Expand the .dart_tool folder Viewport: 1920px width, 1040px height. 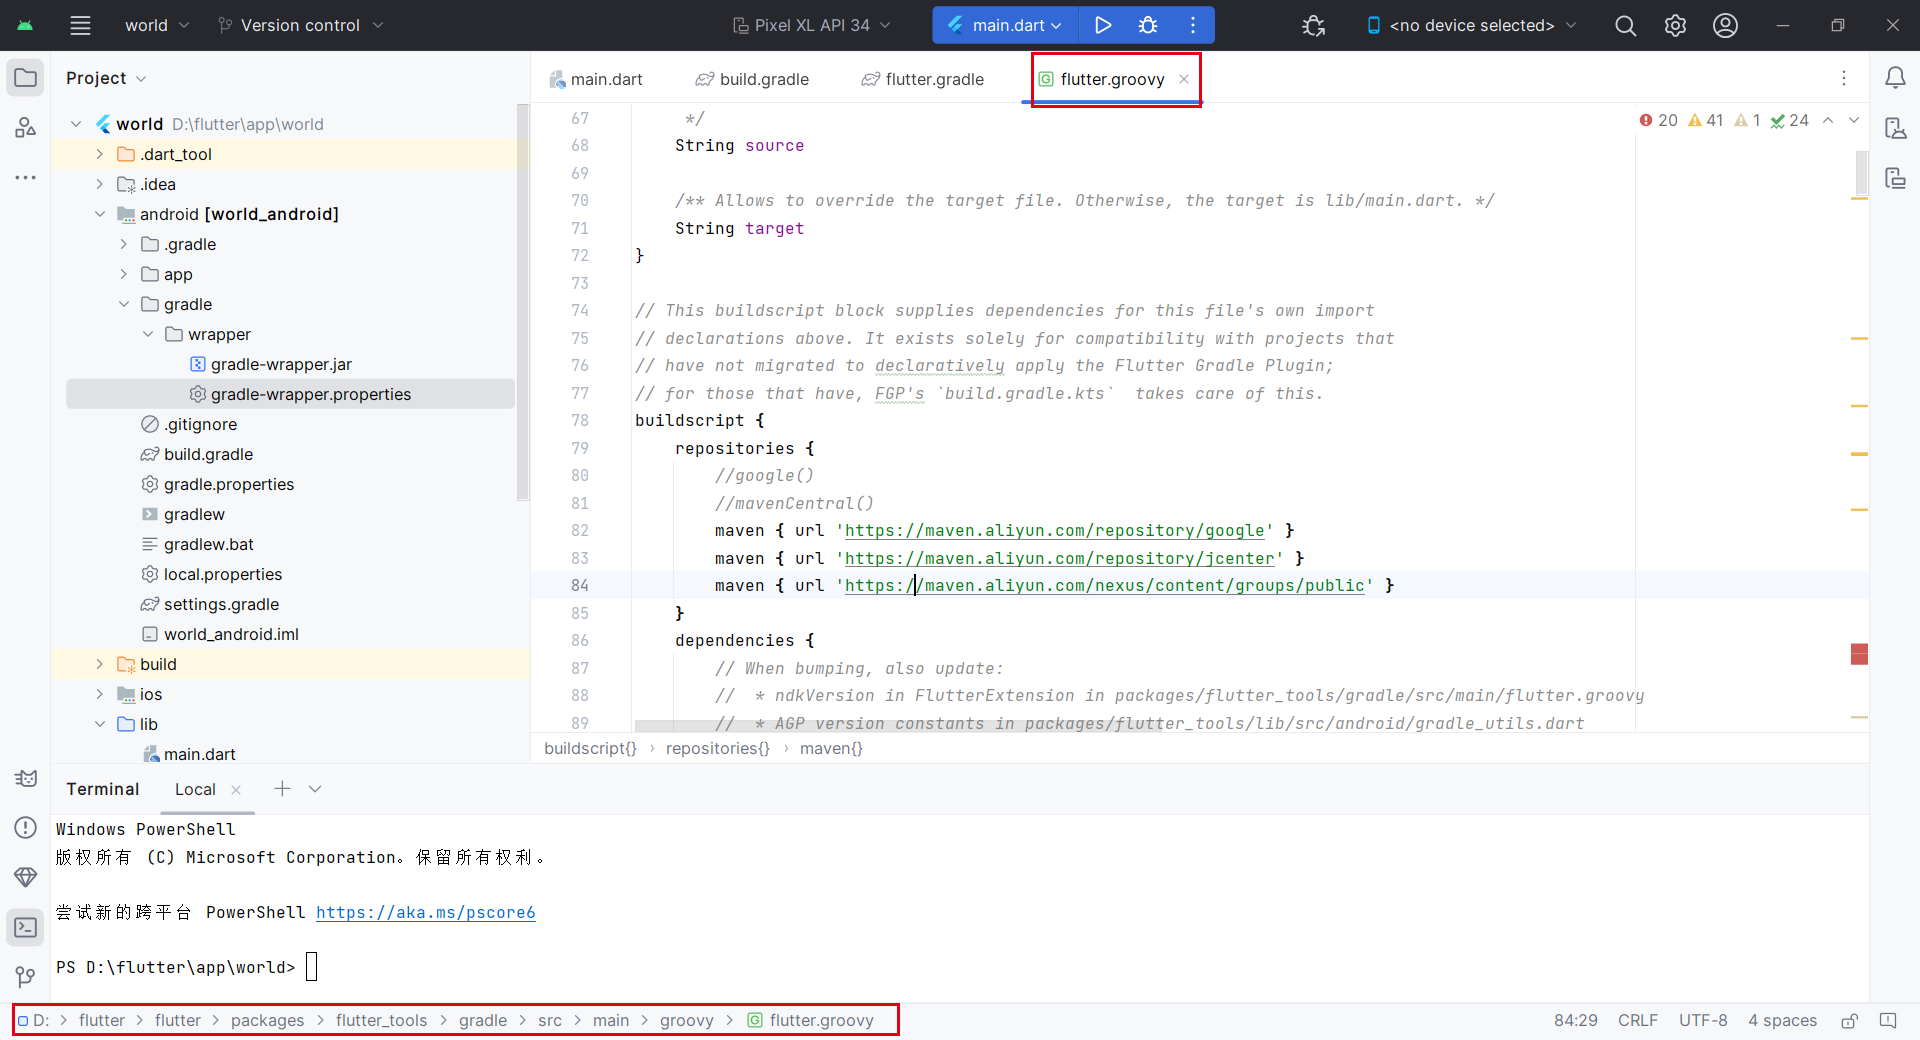[99, 154]
